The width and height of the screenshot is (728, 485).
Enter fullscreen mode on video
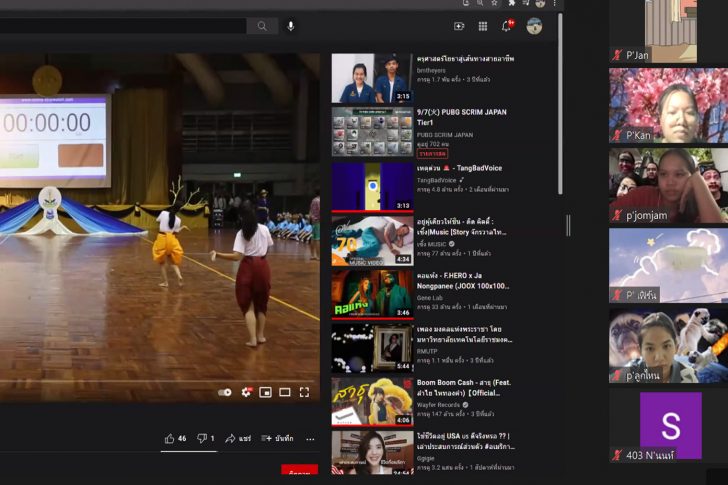[x=304, y=392]
